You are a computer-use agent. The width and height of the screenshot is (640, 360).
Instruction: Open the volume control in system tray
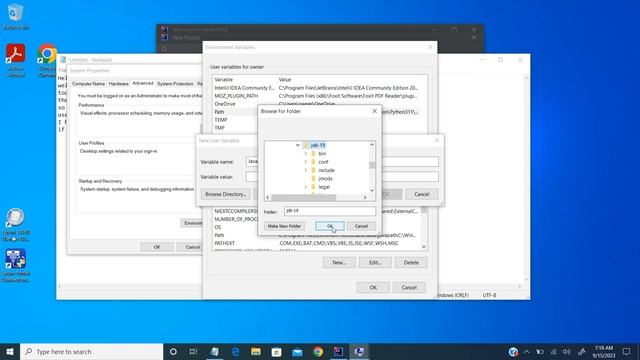coord(567,352)
